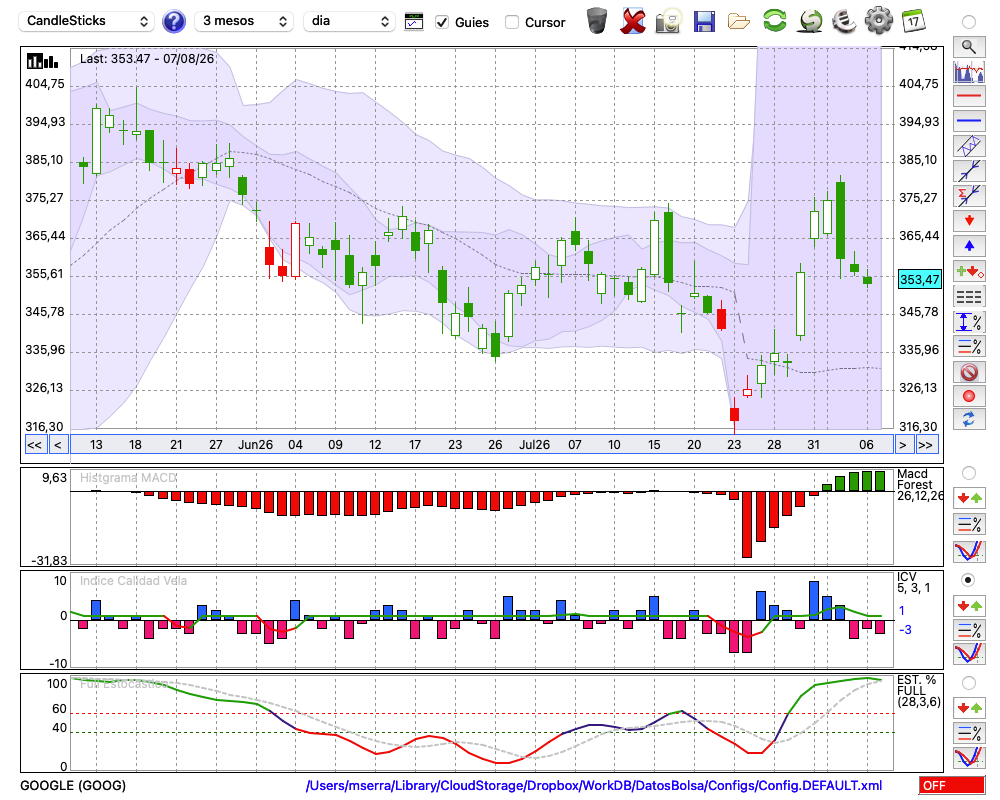This screenshot has width=1000, height=800.
Task: Open the yellow folder icon
Action: point(739,22)
